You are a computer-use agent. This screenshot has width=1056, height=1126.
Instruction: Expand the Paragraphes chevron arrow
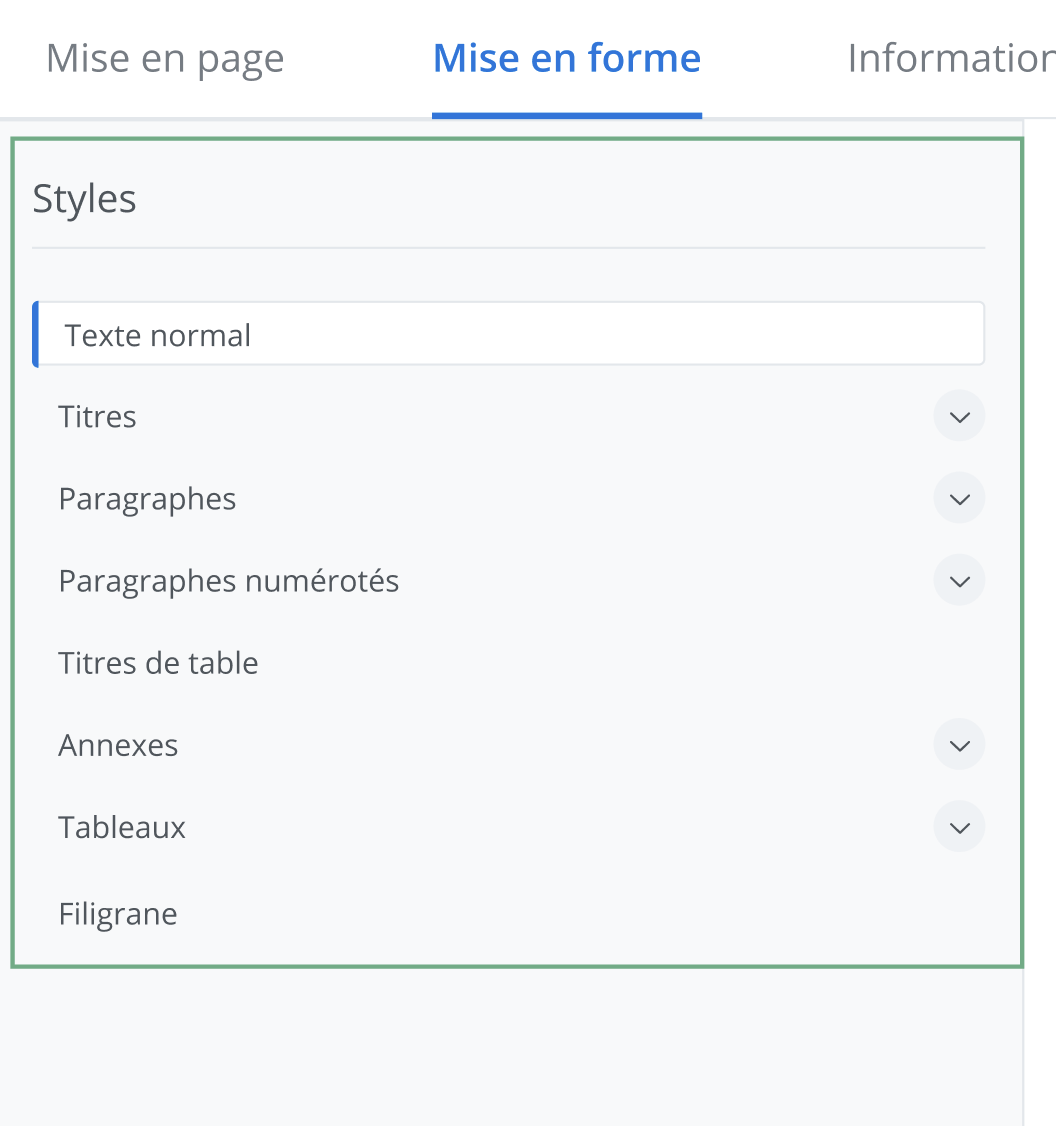click(x=959, y=498)
